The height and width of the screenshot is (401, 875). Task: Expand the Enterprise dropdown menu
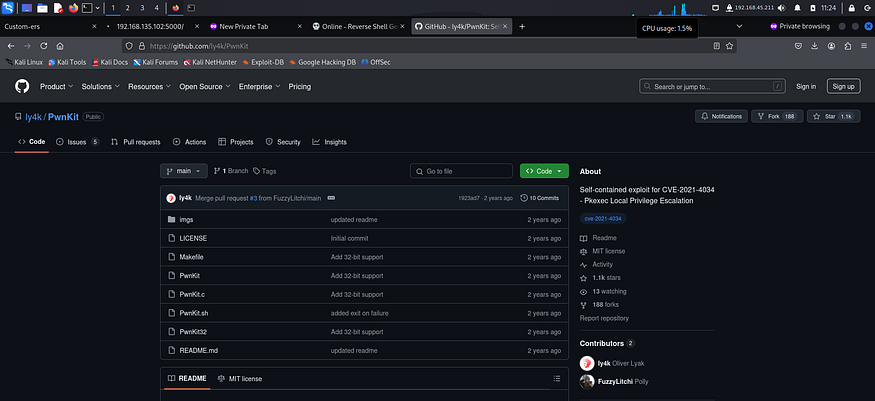point(259,86)
